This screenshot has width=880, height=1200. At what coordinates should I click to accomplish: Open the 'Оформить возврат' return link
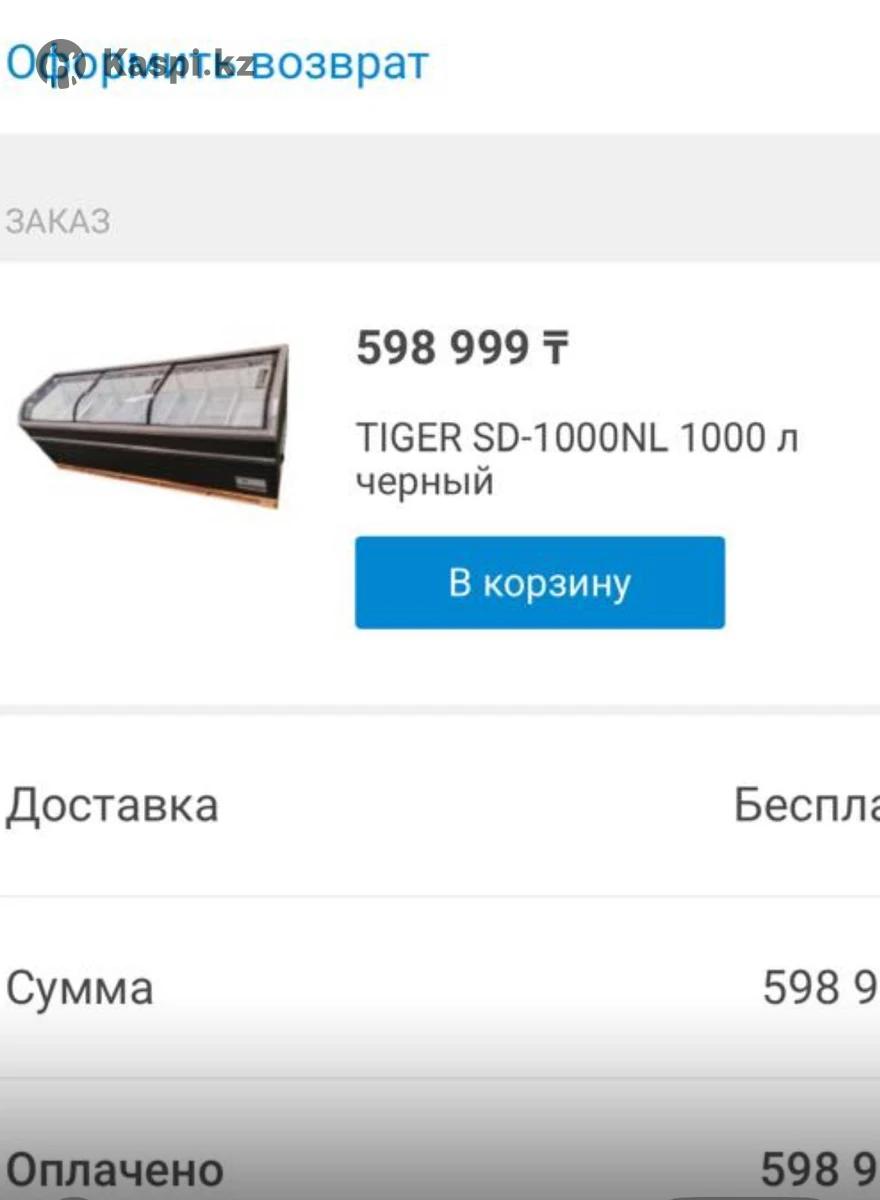point(217,63)
